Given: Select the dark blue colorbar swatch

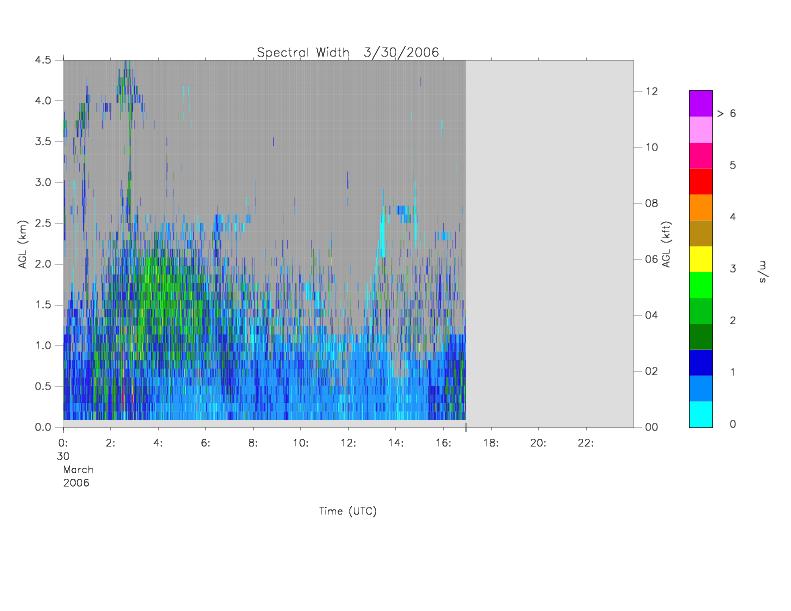Looking at the screenshot, I should pos(701,362).
